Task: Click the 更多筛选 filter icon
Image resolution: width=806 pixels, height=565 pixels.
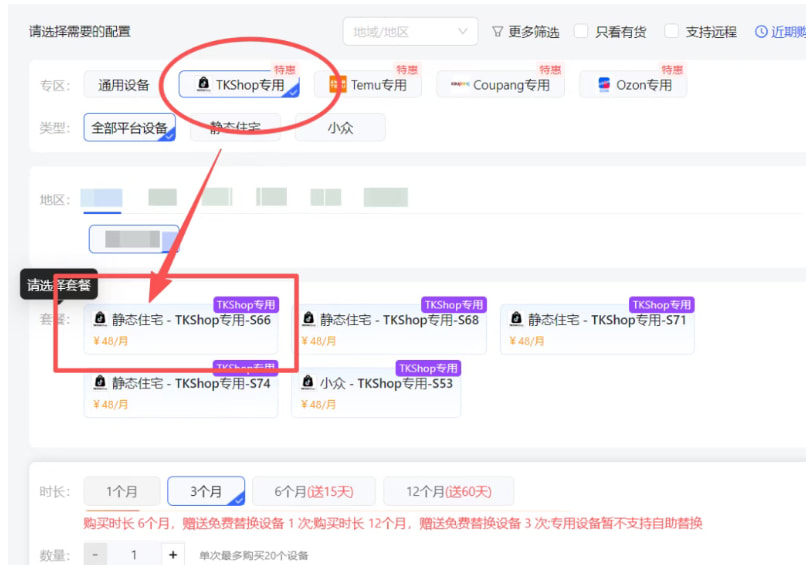Action: pos(497,32)
